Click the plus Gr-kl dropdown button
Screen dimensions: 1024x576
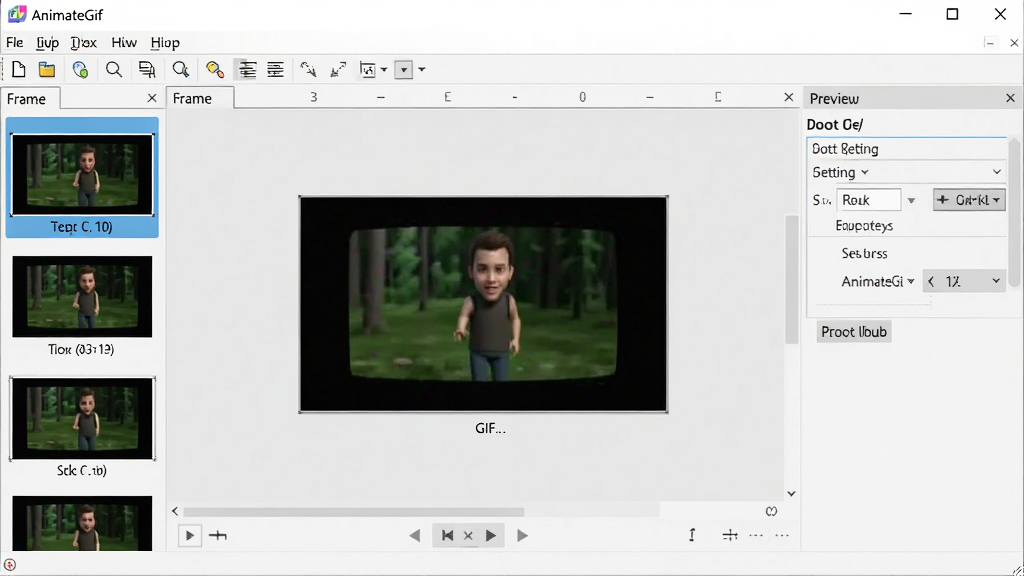(x=969, y=200)
